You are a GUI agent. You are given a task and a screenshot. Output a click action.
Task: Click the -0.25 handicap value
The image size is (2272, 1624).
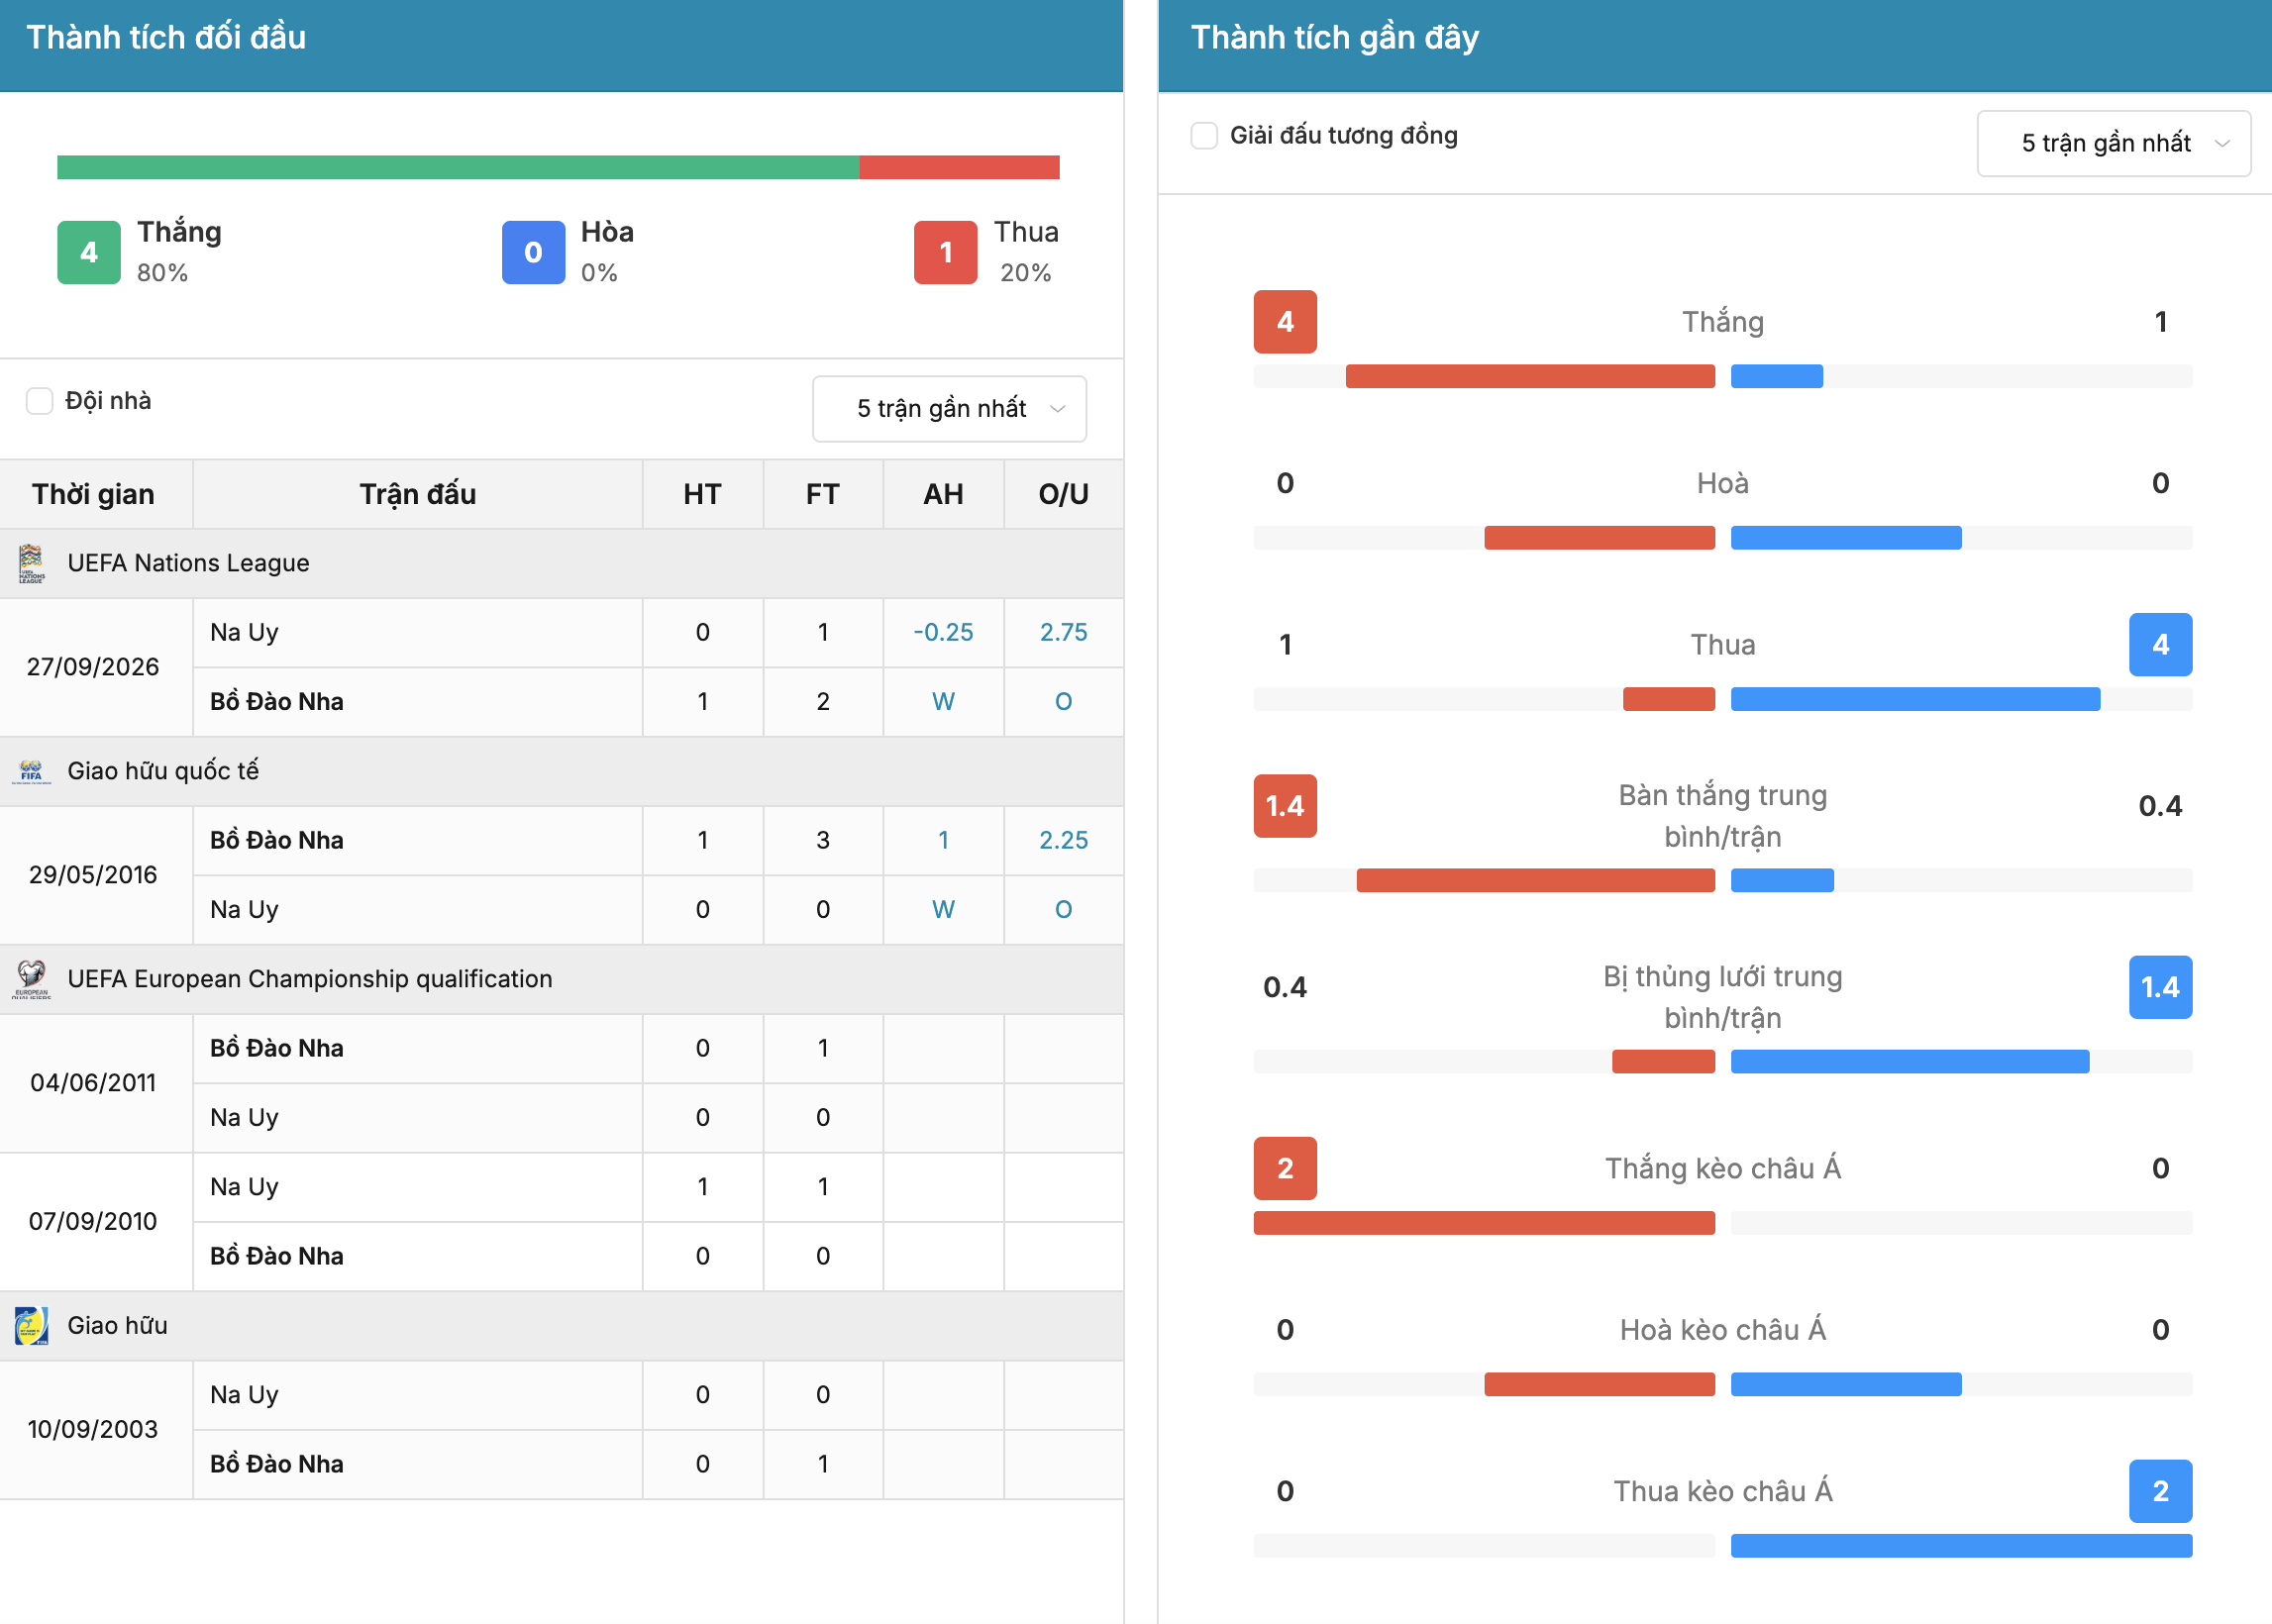point(943,632)
